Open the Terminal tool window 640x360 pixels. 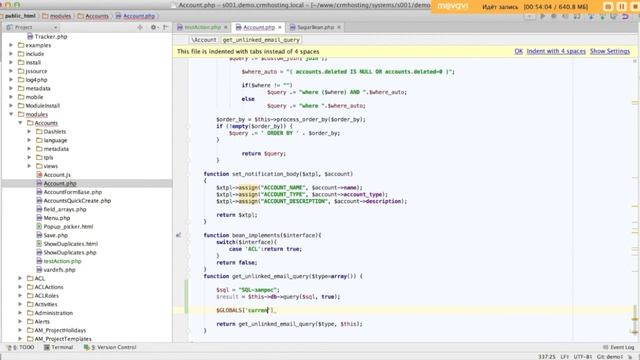pos(58,347)
